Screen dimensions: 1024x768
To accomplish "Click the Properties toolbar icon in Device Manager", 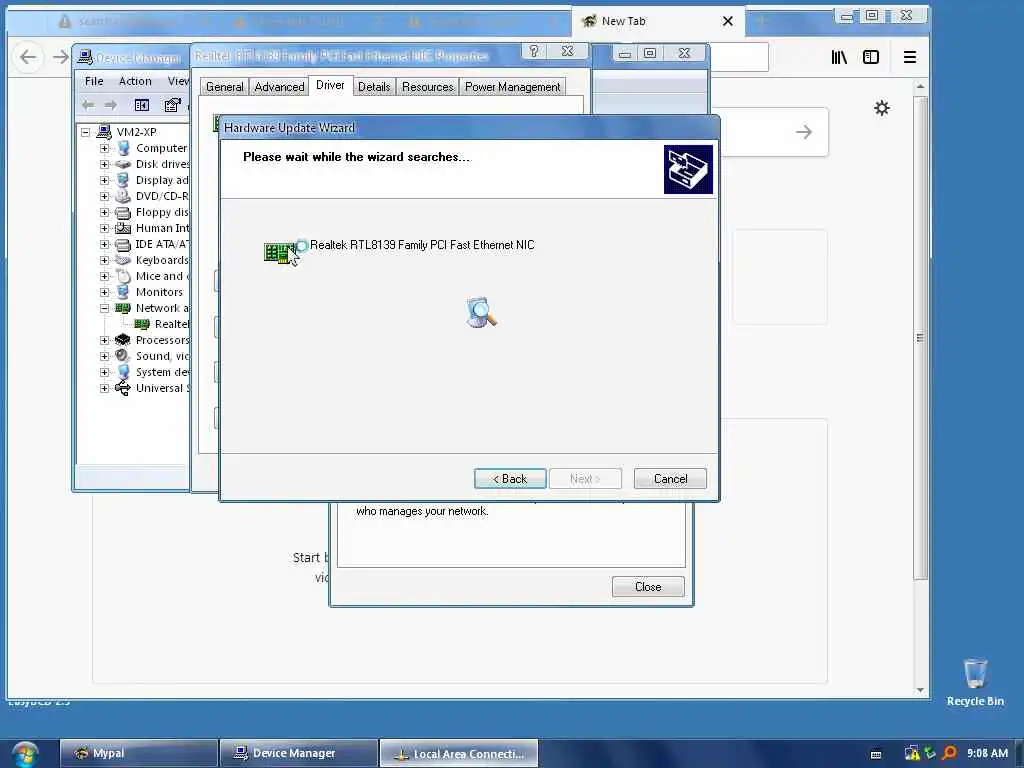I will [172, 105].
